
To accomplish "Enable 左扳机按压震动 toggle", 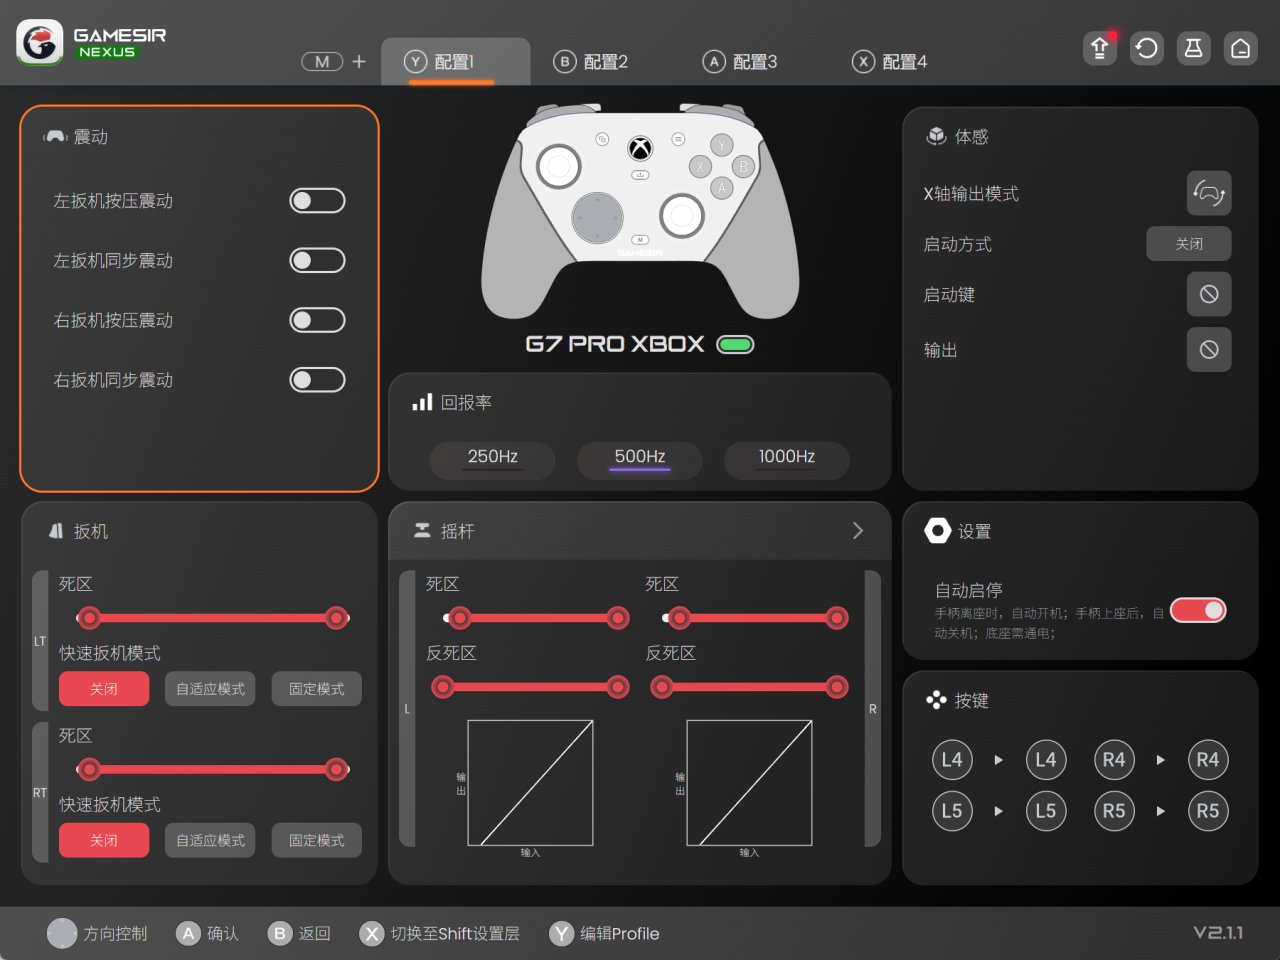I will (317, 201).
